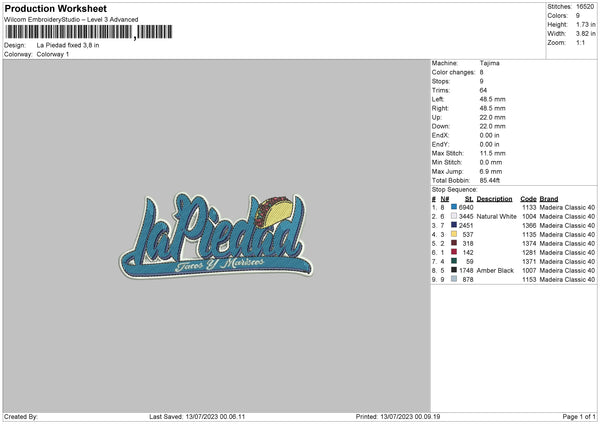Screen dimensions: 600x424
Task: Click the Max Stitch value '11.5 mm'
Action: [x=492, y=153]
